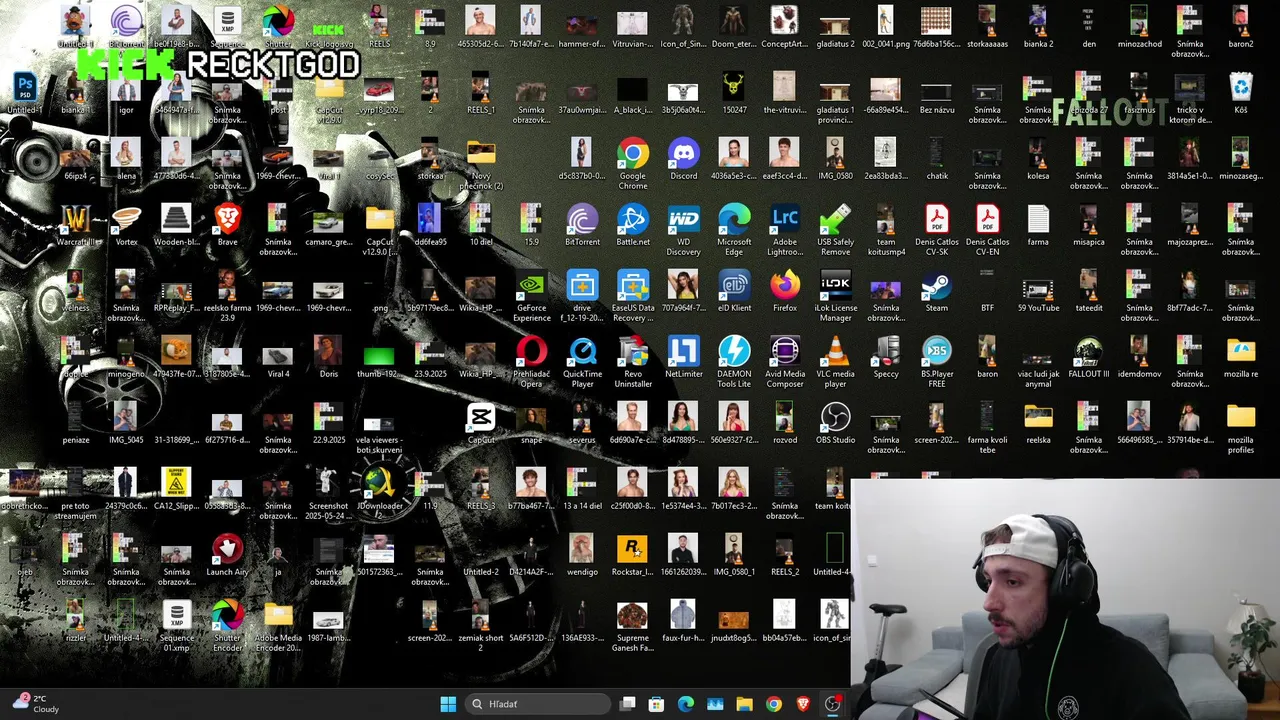Select Wooden-bl image file
This screenshot has height=720, width=1280.
coord(176,226)
